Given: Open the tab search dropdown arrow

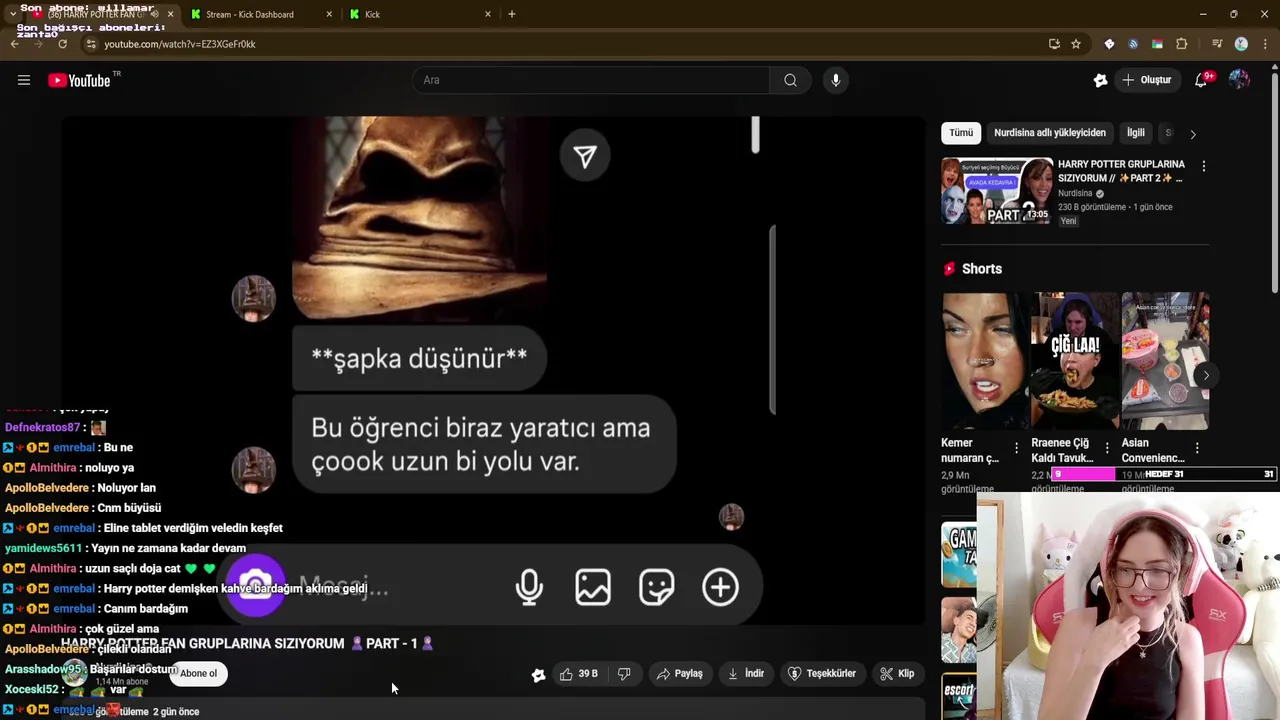Looking at the screenshot, I should (x=12, y=14).
